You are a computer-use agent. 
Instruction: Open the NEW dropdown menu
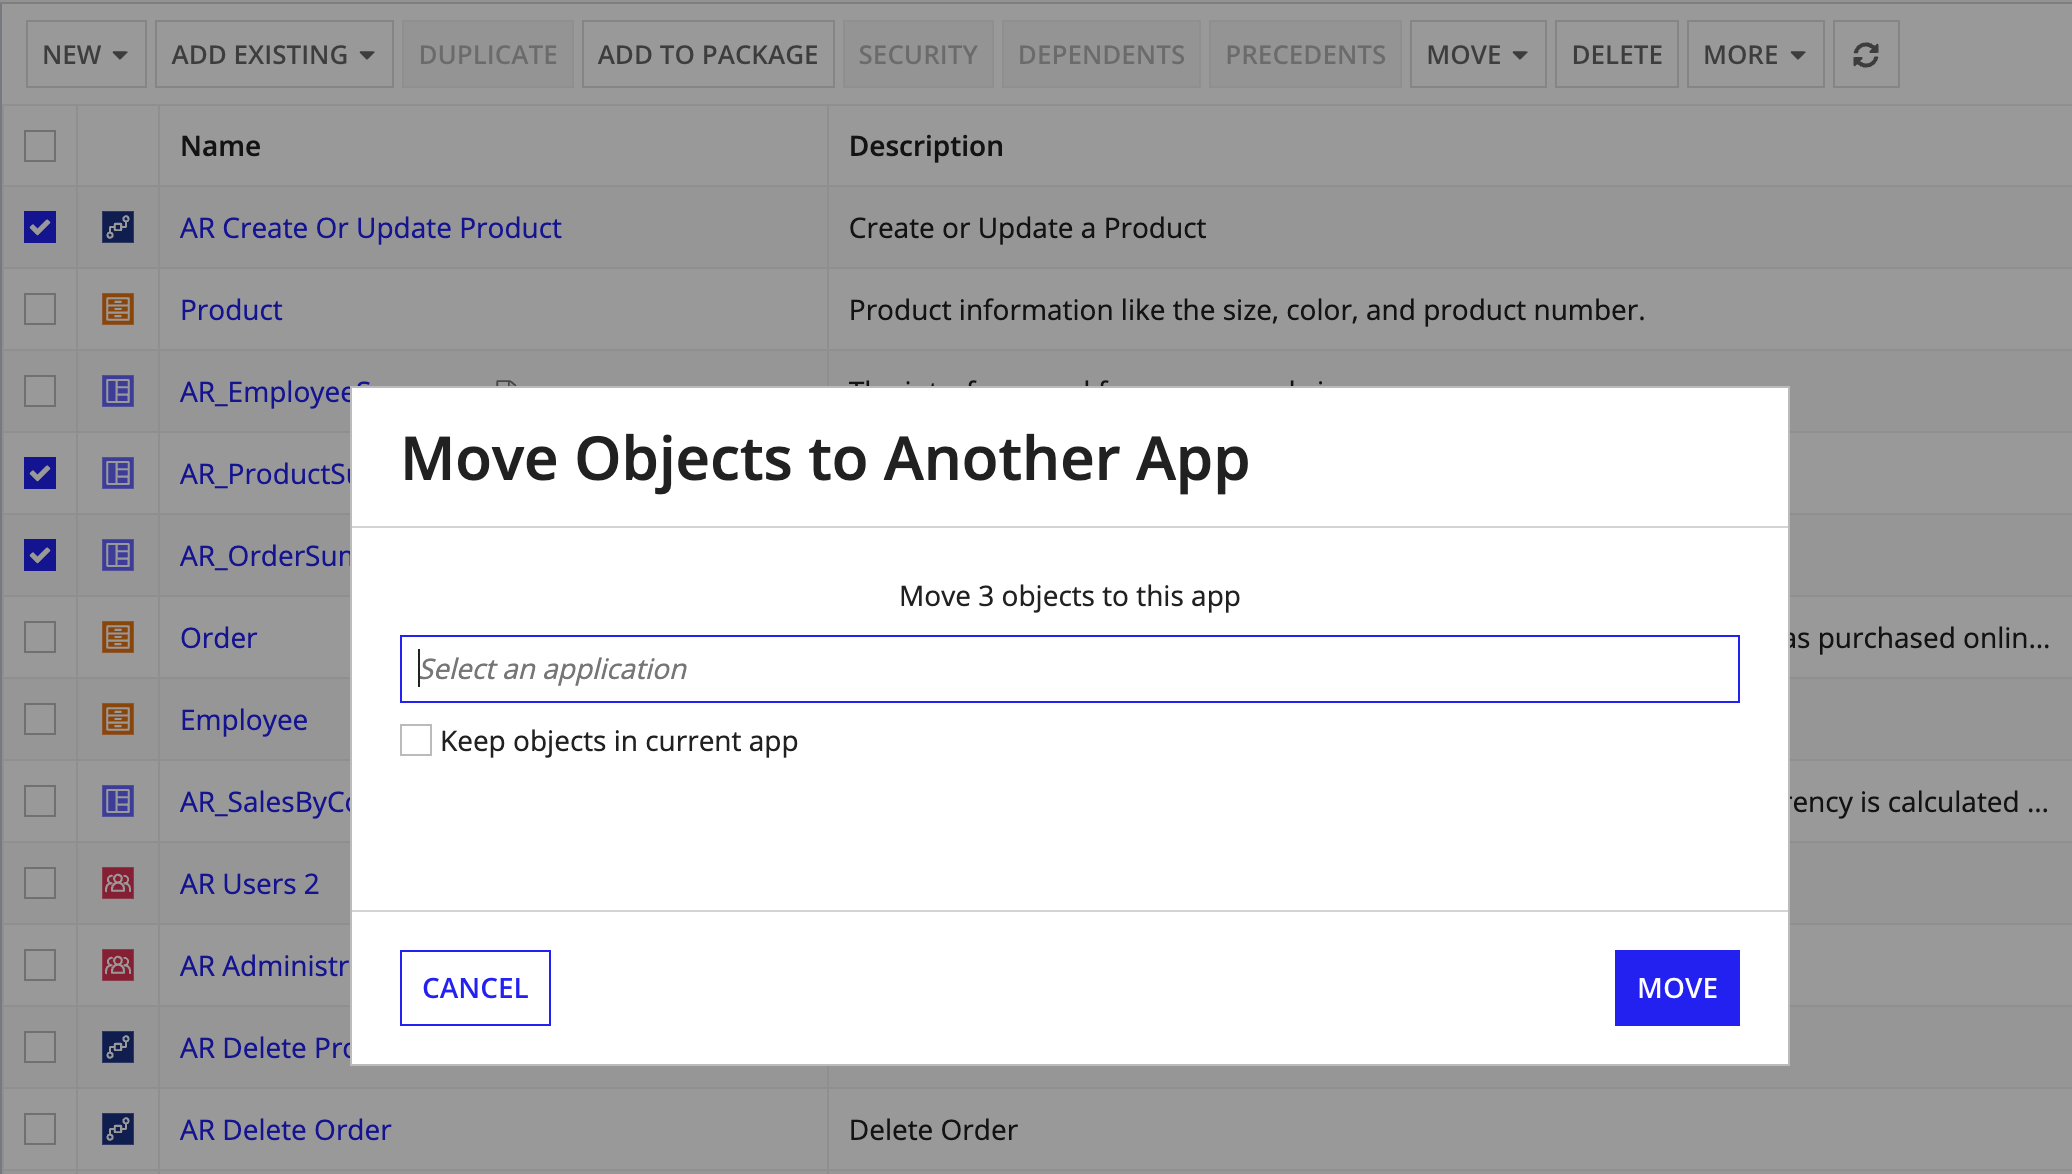(x=86, y=55)
